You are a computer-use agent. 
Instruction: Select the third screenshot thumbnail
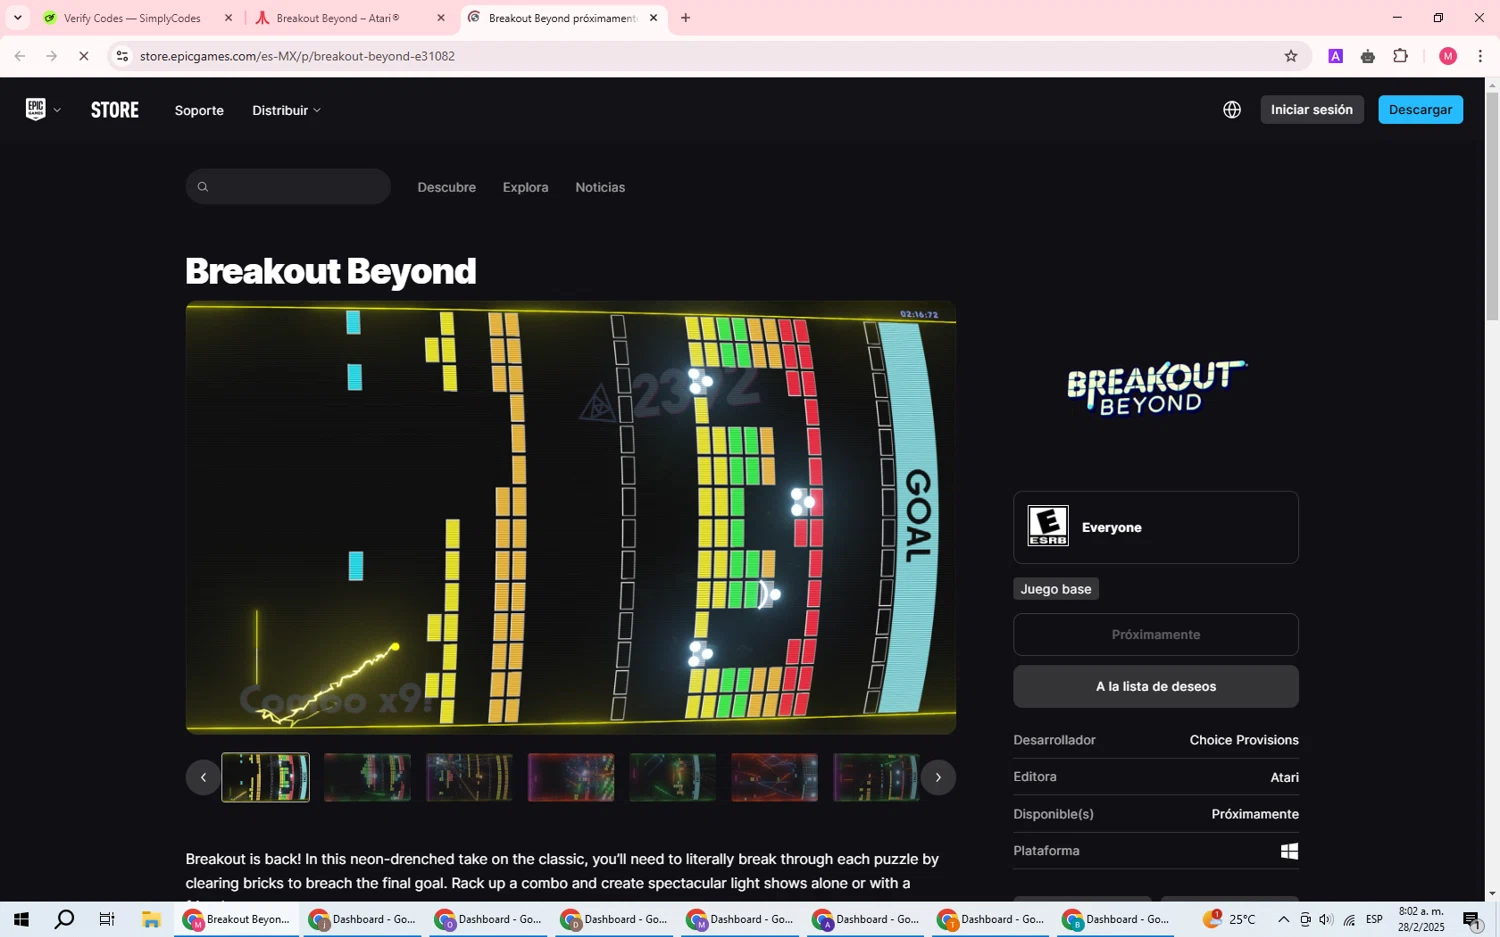click(469, 777)
